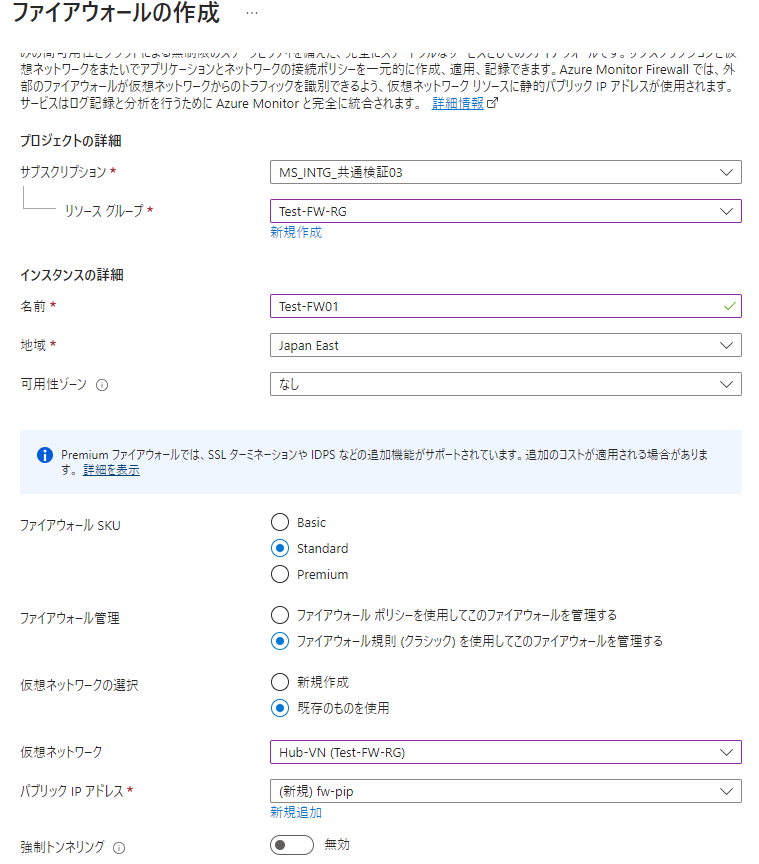Choose ファイアウォール ポリシー management option

pyautogui.click(x=280, y=614)
